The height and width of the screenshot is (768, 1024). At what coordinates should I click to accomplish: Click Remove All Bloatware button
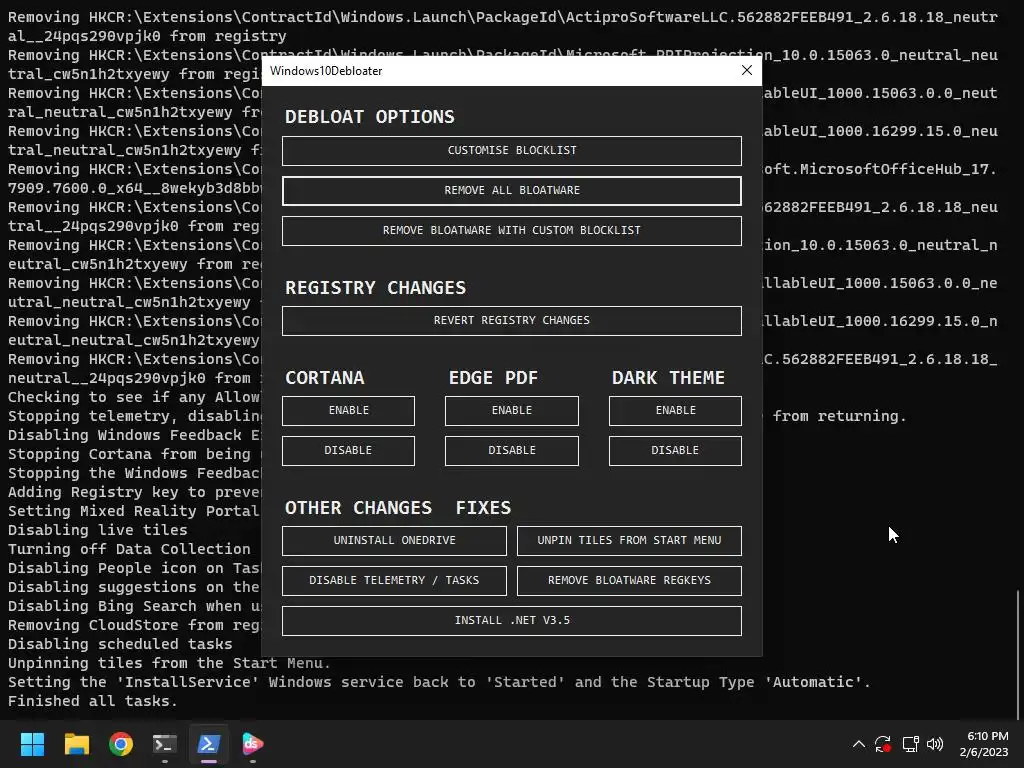tap(512, 191)
